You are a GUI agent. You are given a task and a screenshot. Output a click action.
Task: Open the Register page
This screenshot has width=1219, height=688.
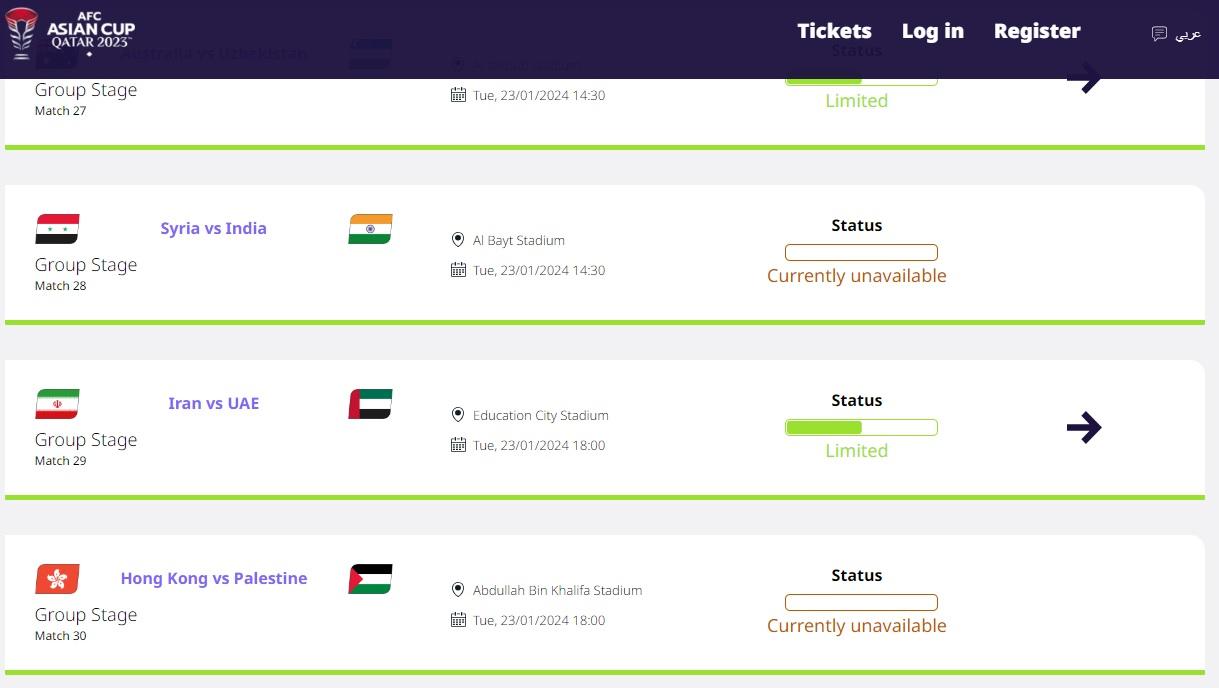coord(1036,31)
